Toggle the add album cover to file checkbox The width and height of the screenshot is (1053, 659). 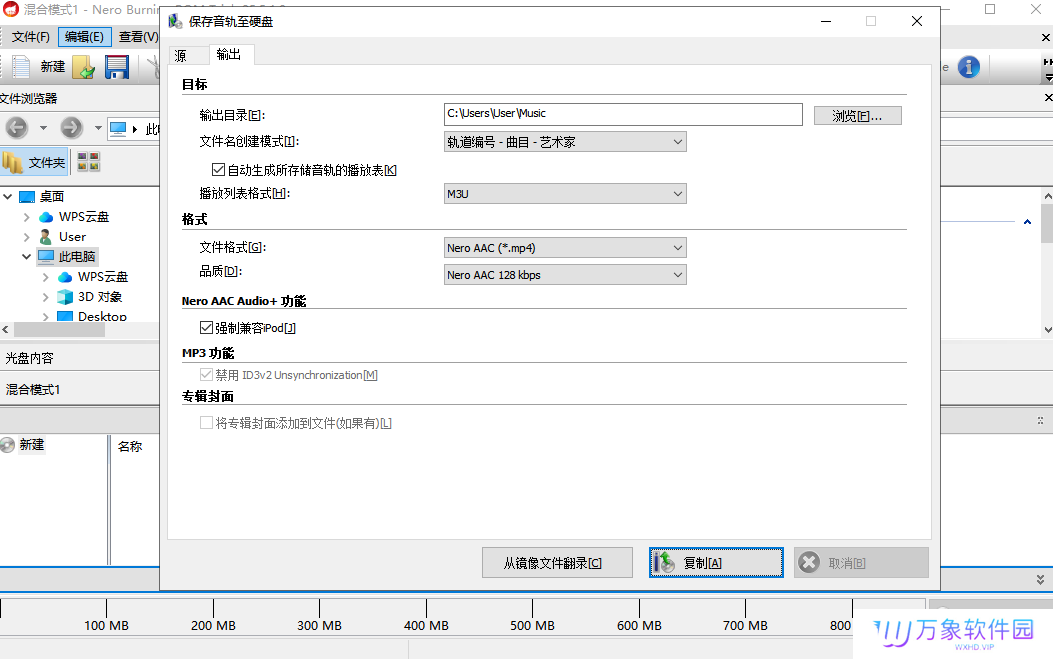(206, 423)
